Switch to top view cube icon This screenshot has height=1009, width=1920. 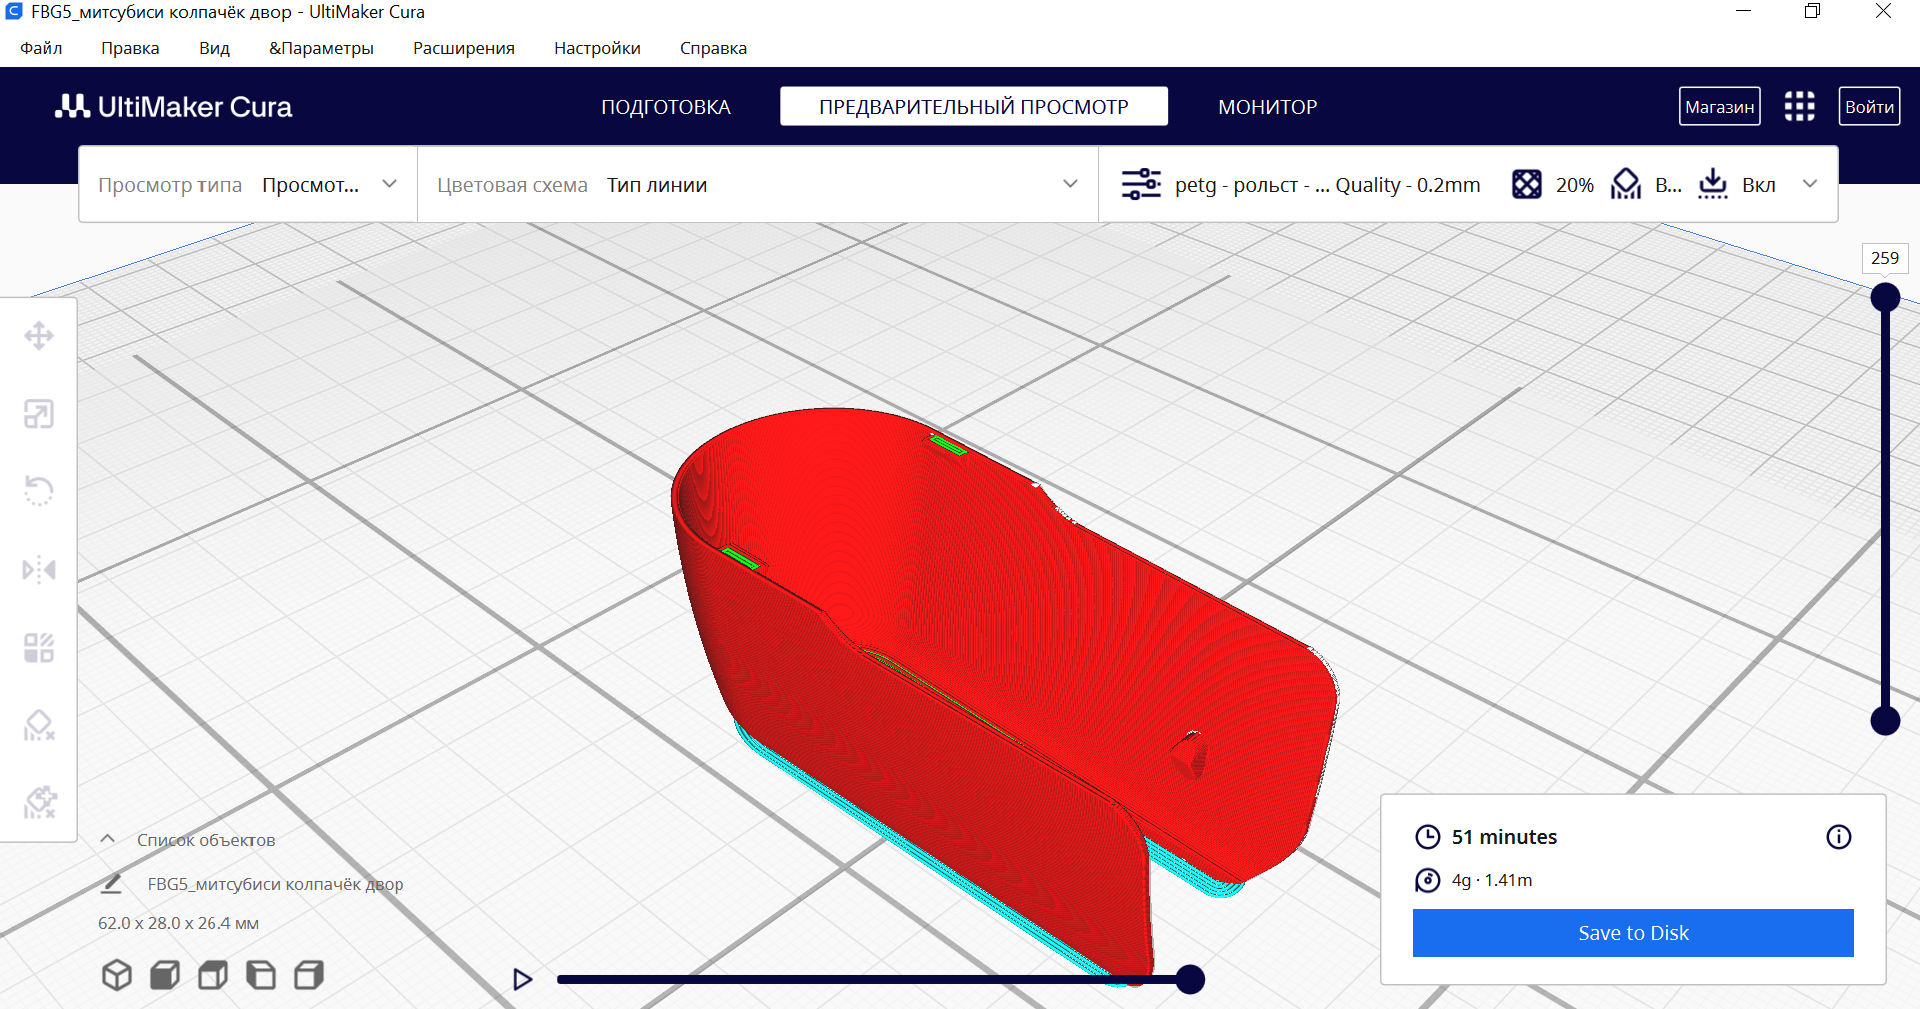213,975
